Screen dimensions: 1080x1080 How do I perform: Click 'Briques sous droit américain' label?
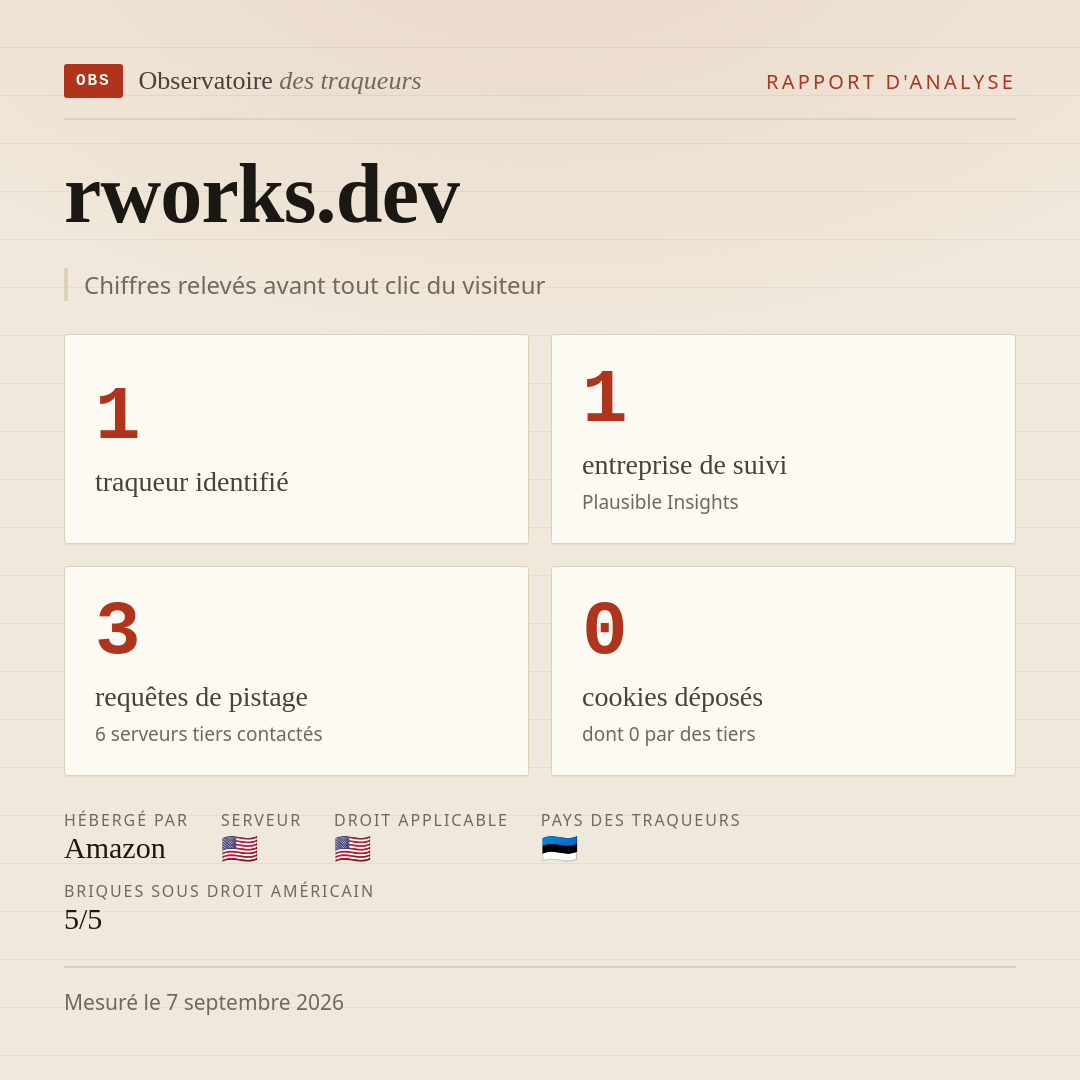point(219,891)
